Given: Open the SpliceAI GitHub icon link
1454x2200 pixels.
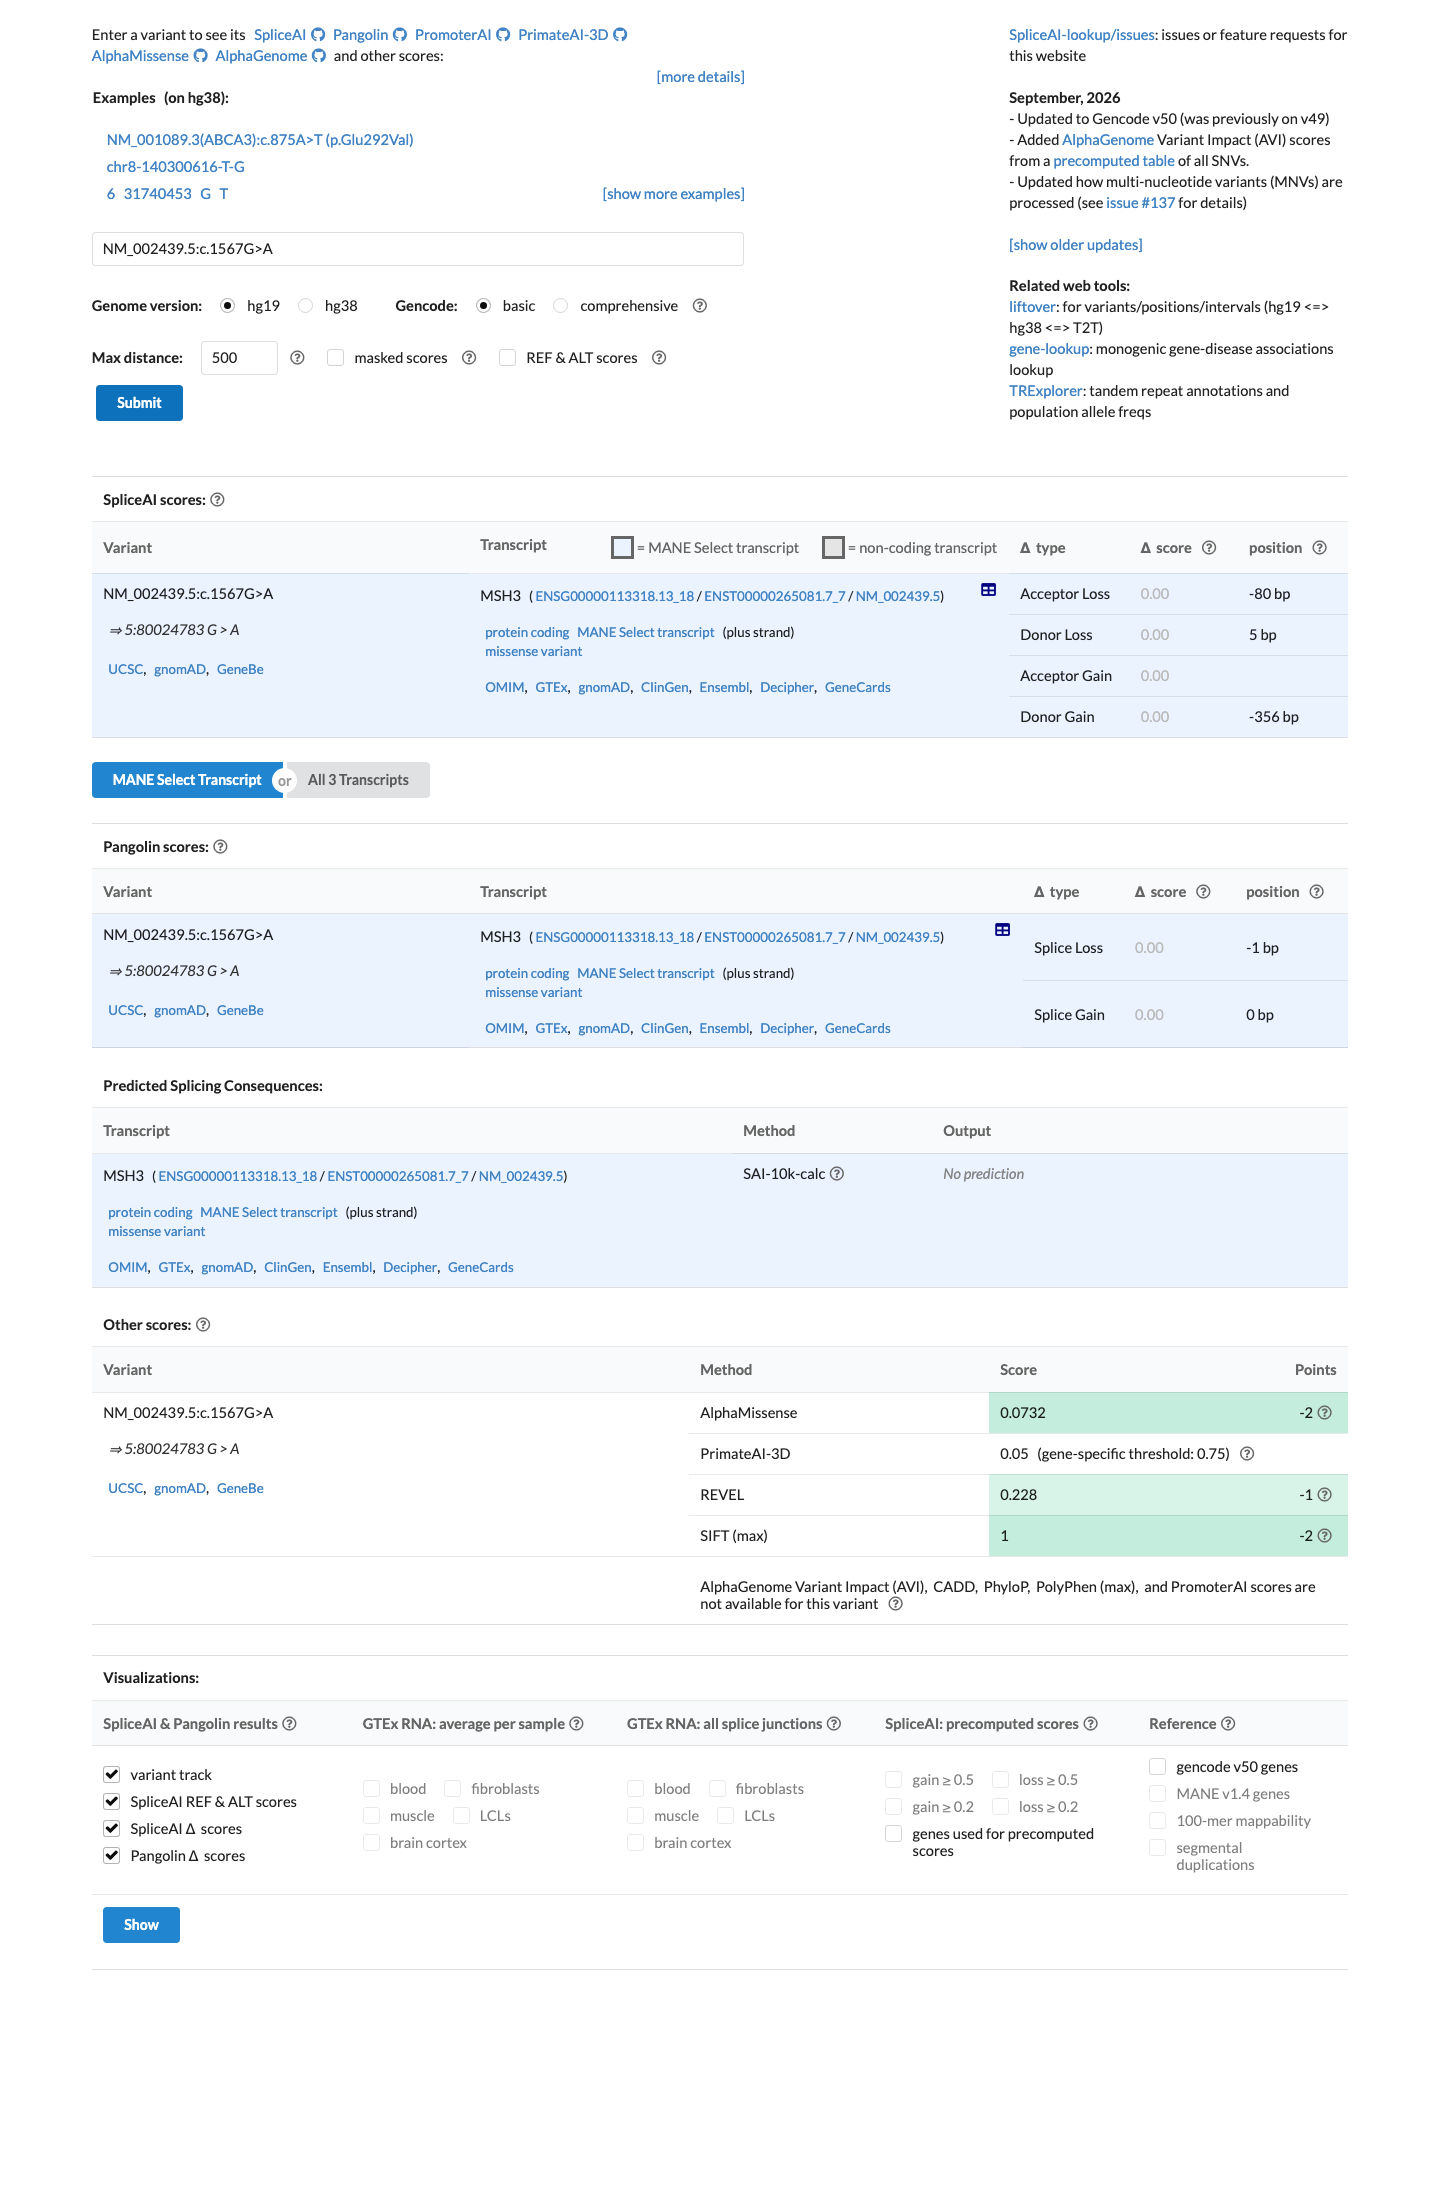Looking at the screenshot, I should point(318,35).
